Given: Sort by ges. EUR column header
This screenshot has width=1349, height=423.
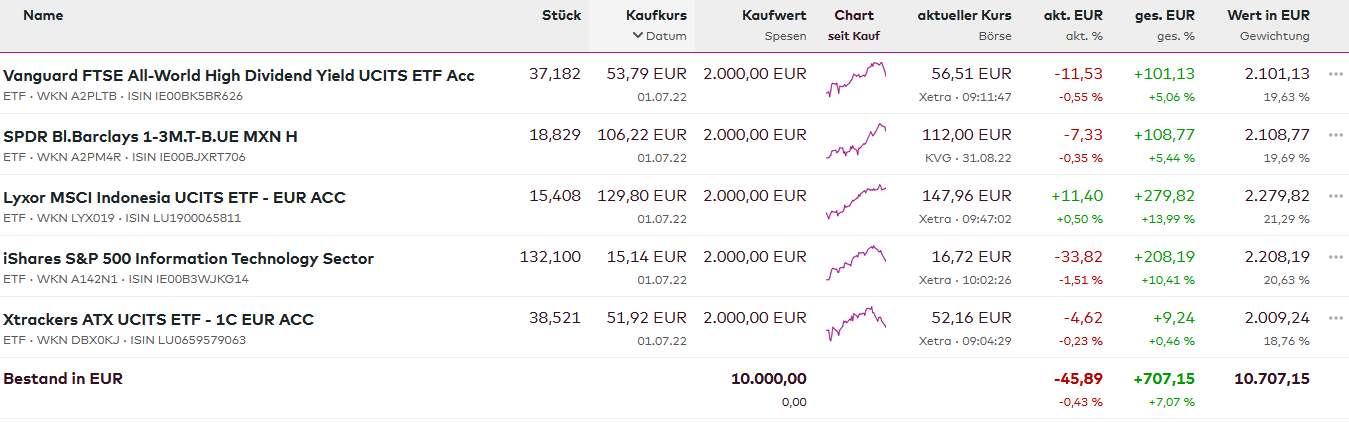Looking at the screenshot, I should point(1164,15).
